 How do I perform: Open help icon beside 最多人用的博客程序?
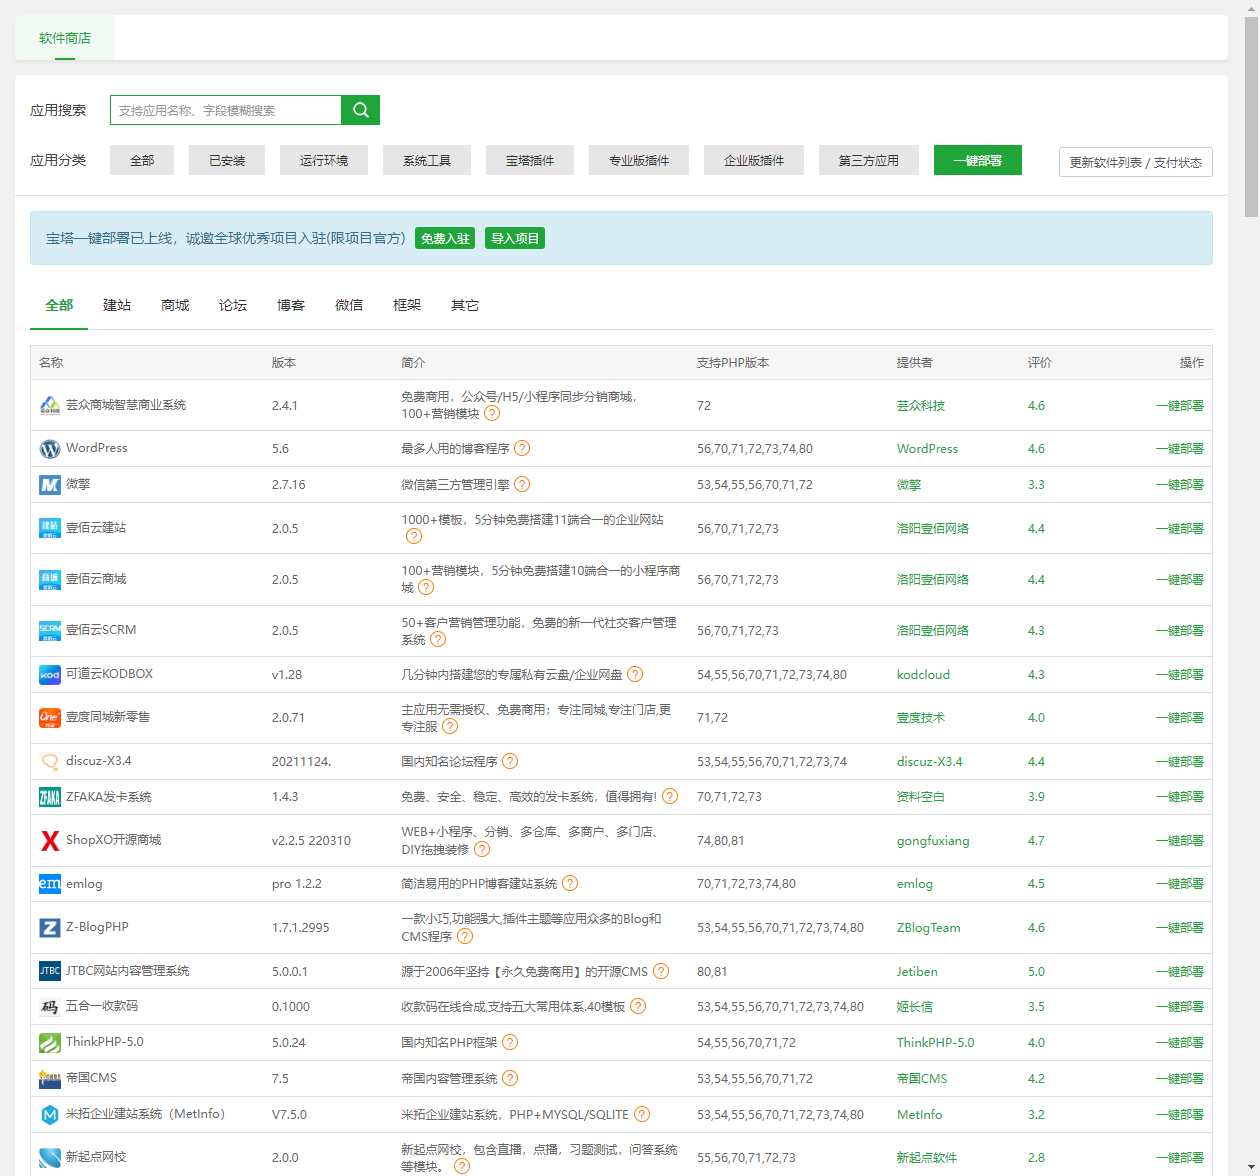pos(522,449)
